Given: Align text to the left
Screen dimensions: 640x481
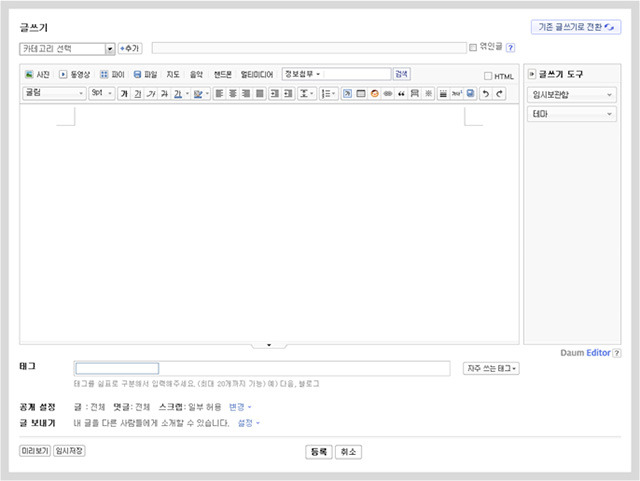Looking at the screenshot, I should (219, 94).
